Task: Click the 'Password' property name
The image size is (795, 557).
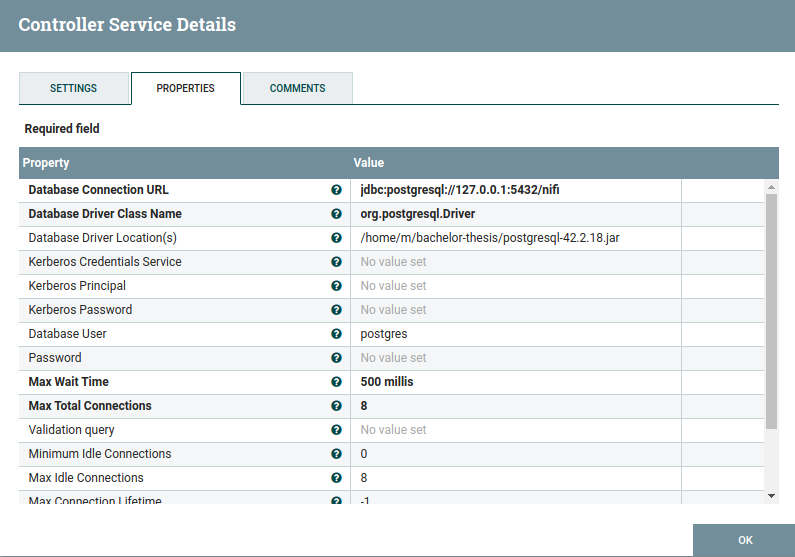Action: [x=55, y=358]
